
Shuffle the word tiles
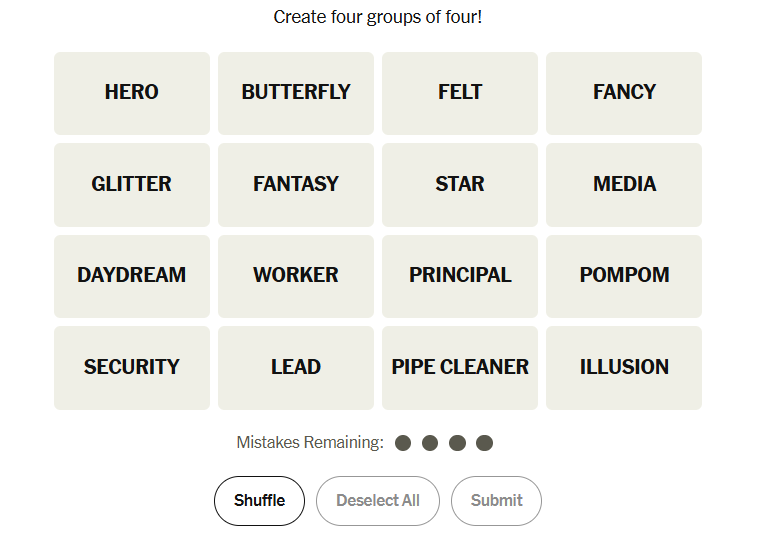point(259,501)
